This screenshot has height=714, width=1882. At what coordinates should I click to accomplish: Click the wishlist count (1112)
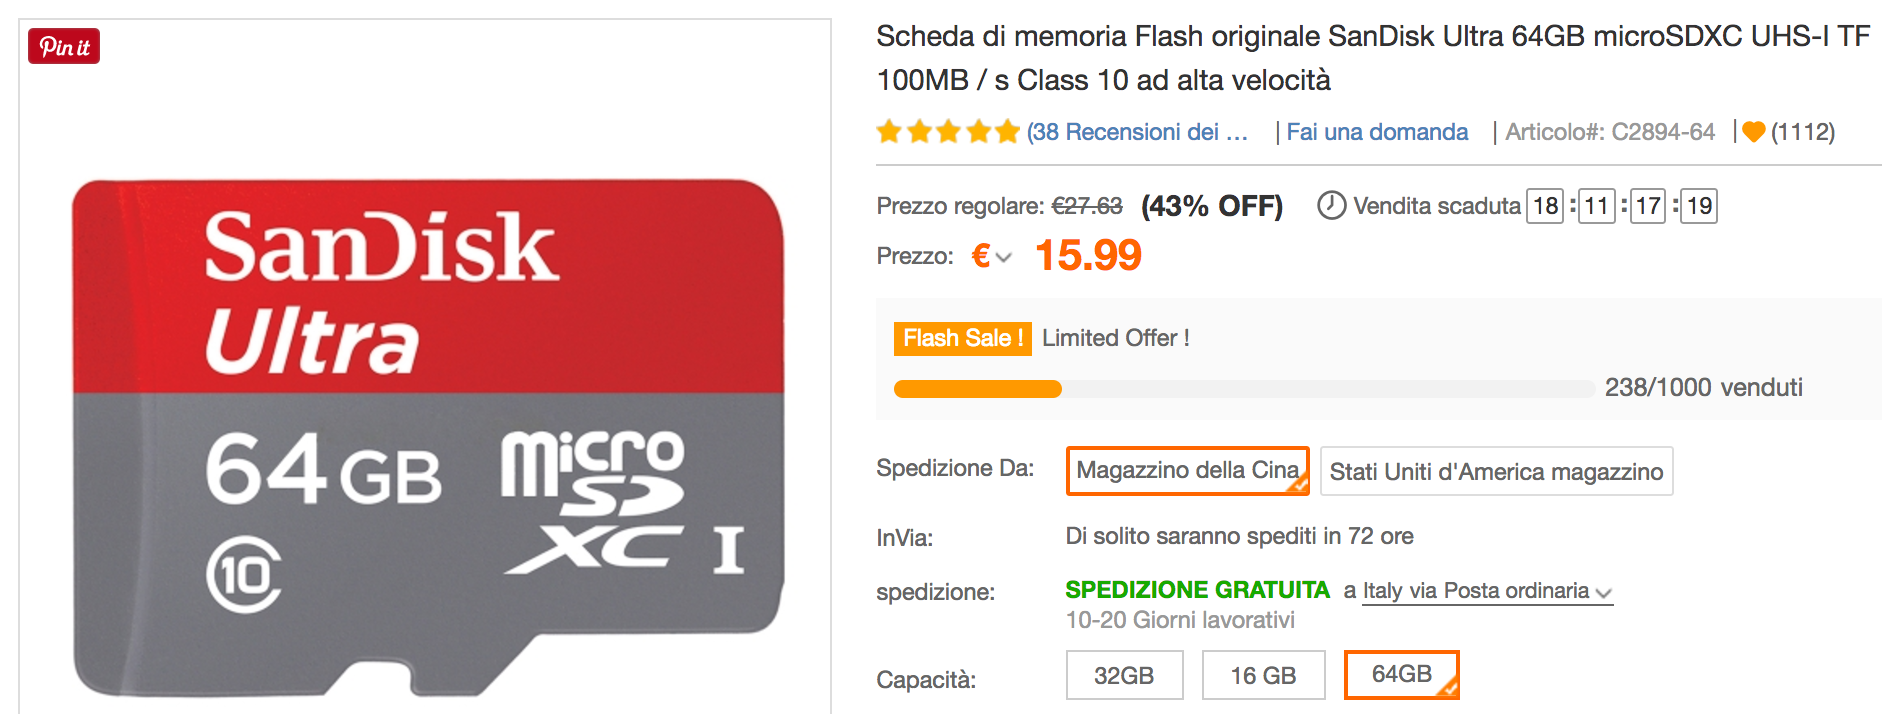point(1802,132)
